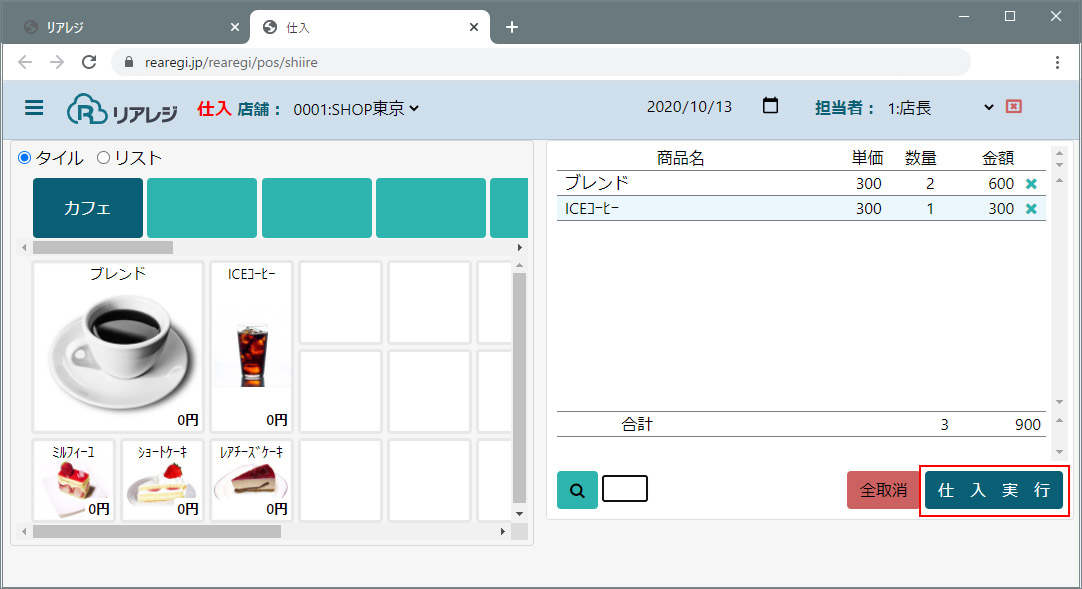Screen dimensions: 1082x589
Task: Click the address bar URL
Action: (x=231, y=62)
